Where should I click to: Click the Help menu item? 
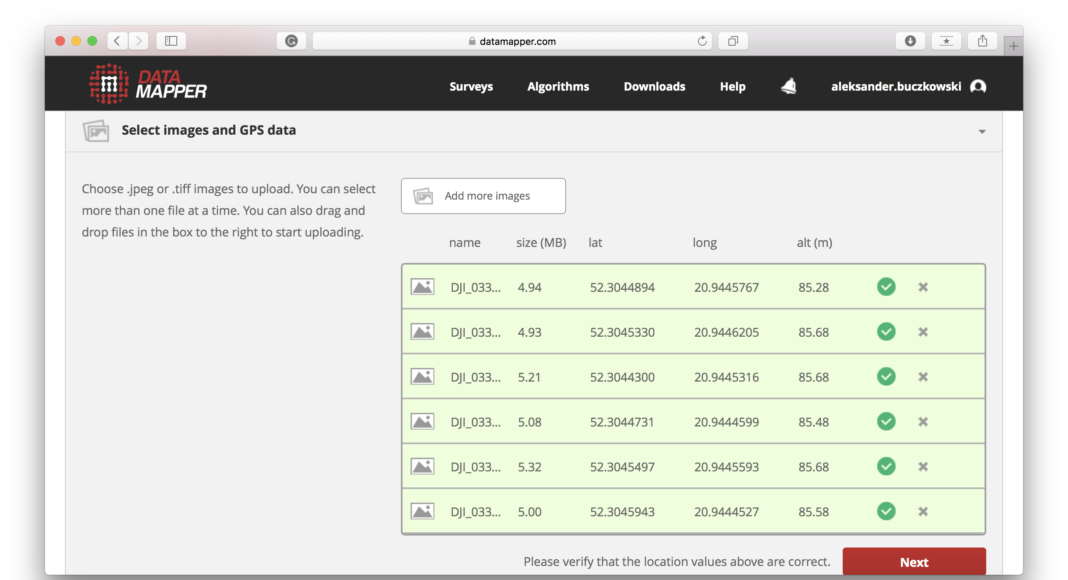click(x=732, y=87)
